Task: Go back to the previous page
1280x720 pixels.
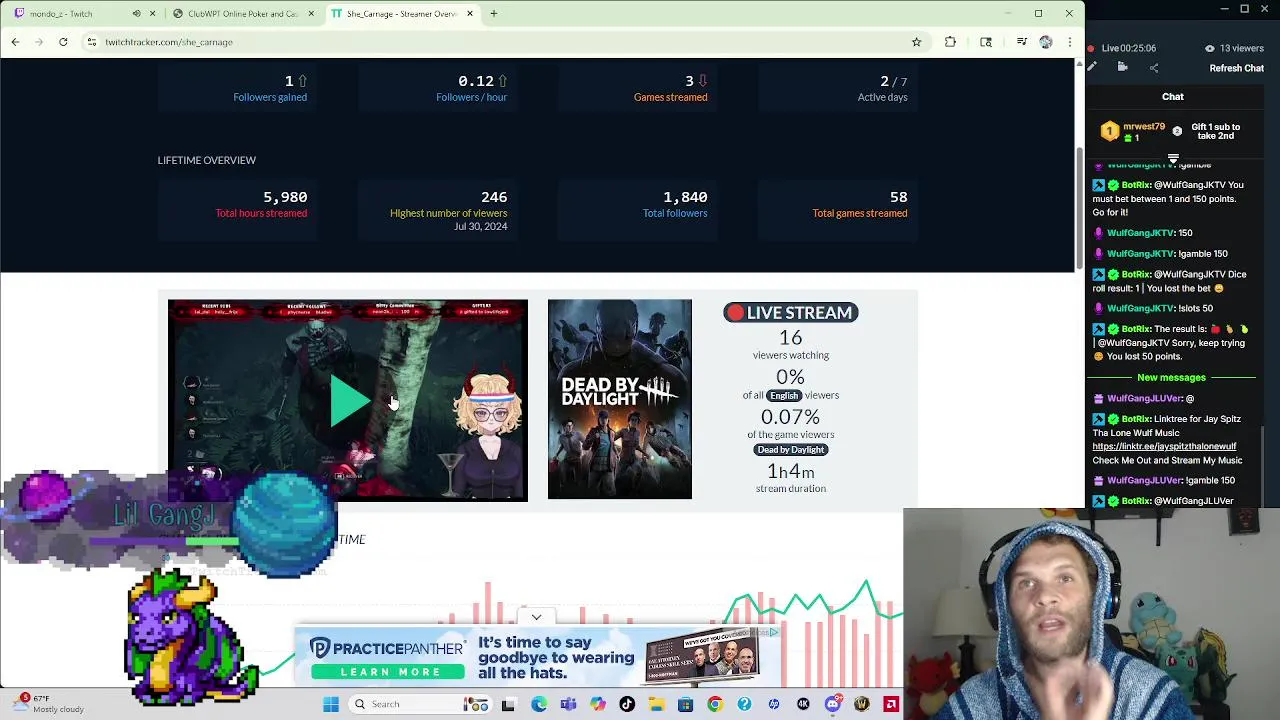Action: click(15, 42)
